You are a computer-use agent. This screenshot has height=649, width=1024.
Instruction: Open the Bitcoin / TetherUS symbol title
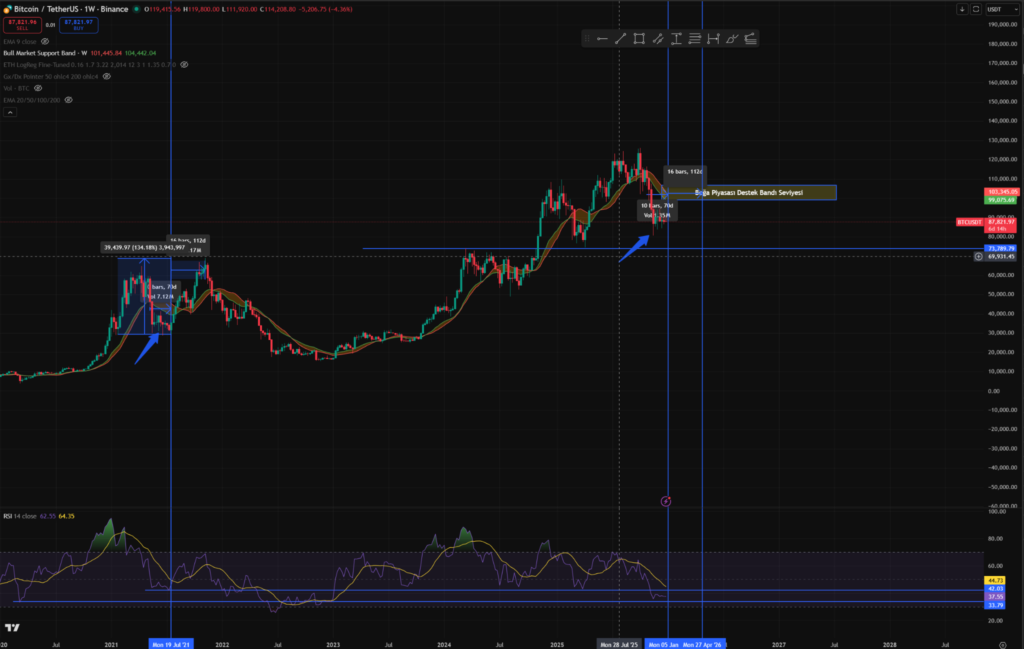click(x=56, y=9)
